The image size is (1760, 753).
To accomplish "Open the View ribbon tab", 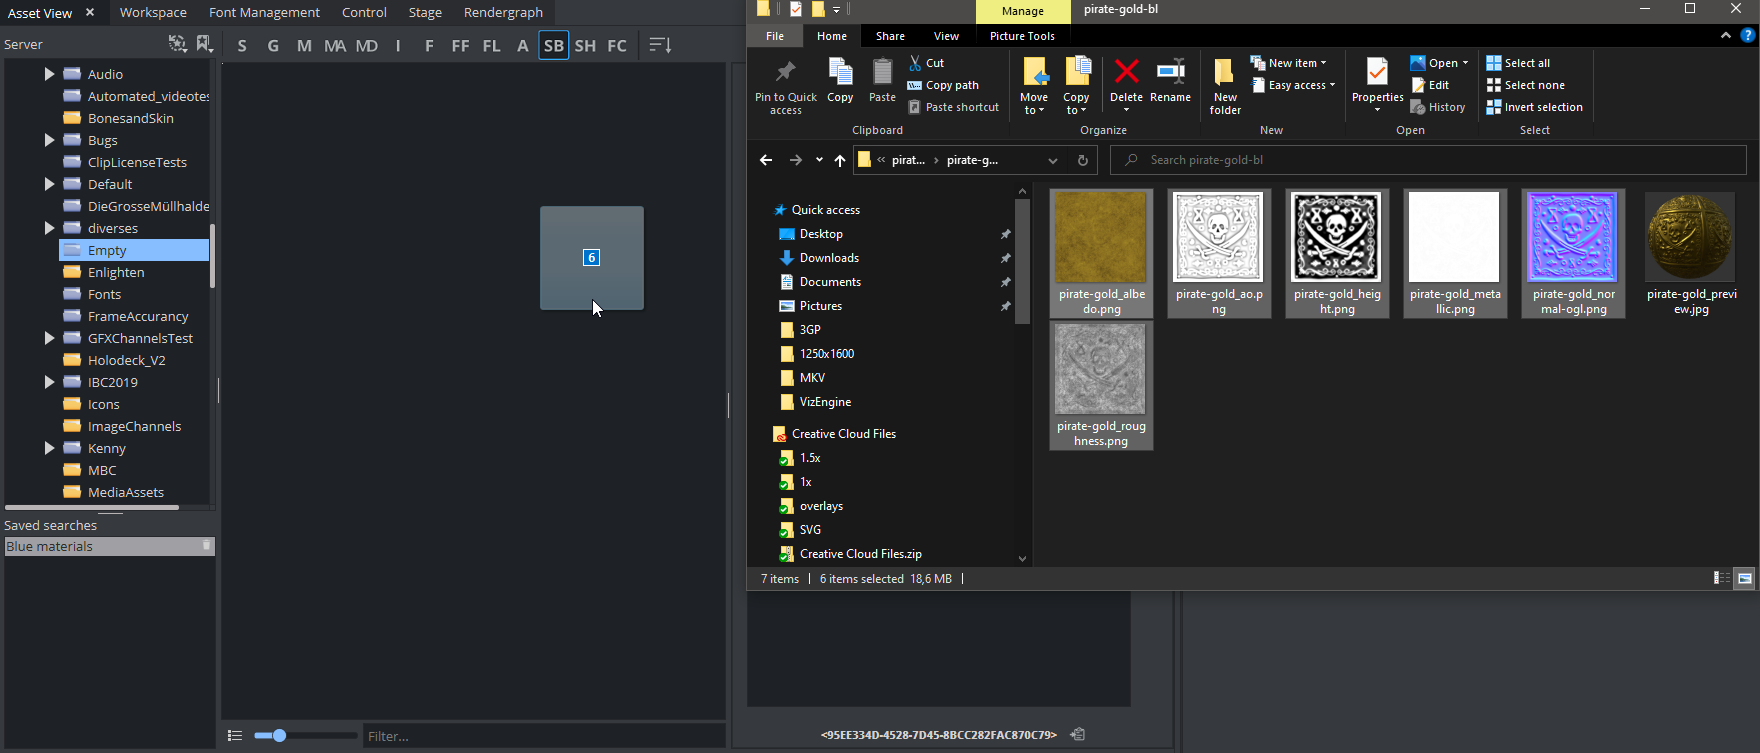I will [946, 36].
